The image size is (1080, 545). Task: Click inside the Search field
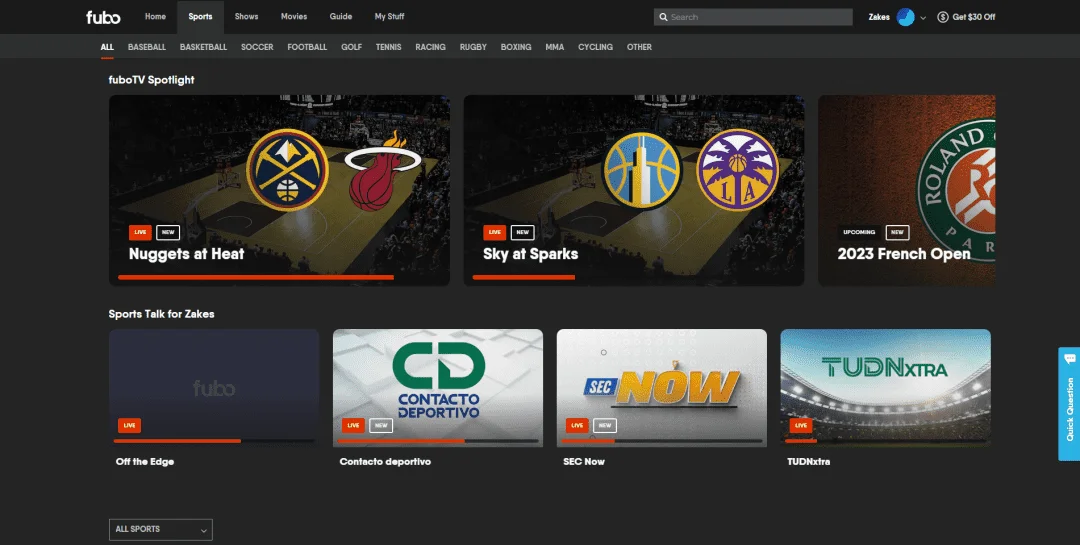pyautogui.click(x=753, y=17)
